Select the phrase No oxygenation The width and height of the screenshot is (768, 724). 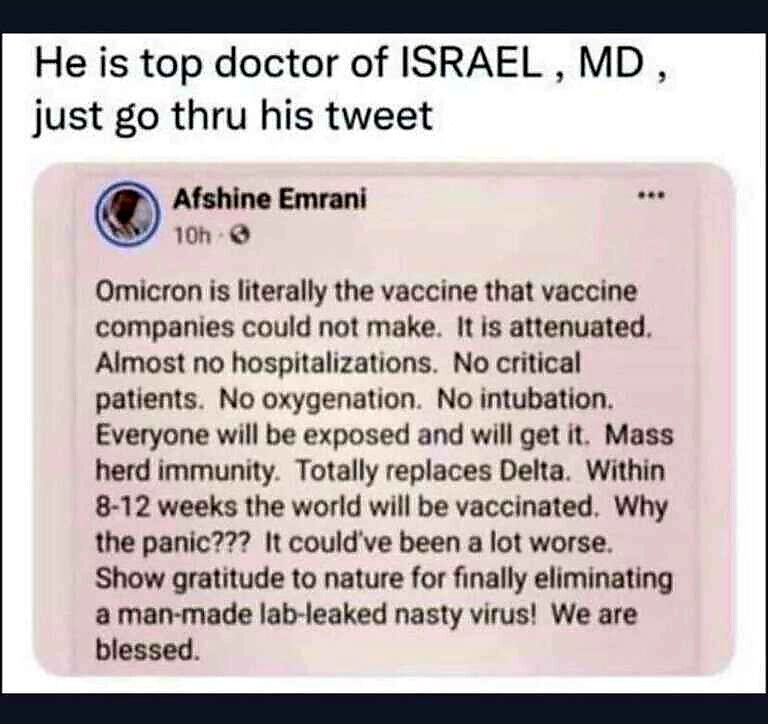(320, 400)
